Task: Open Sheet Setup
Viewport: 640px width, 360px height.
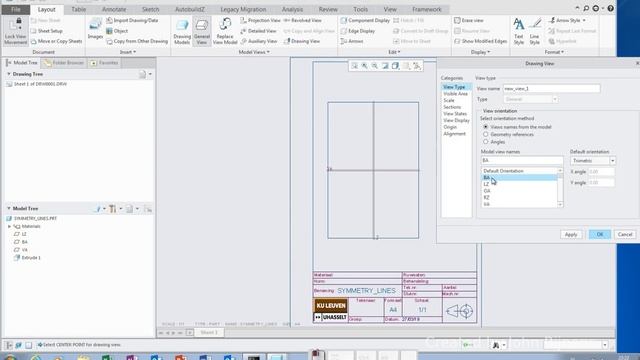Action: 47,31
